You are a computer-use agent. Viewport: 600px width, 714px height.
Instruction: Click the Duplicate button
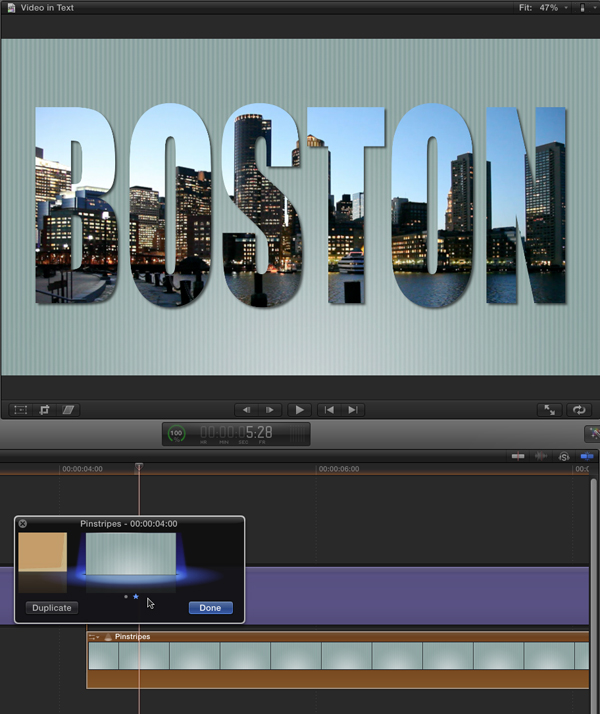[x=52, y=608]
